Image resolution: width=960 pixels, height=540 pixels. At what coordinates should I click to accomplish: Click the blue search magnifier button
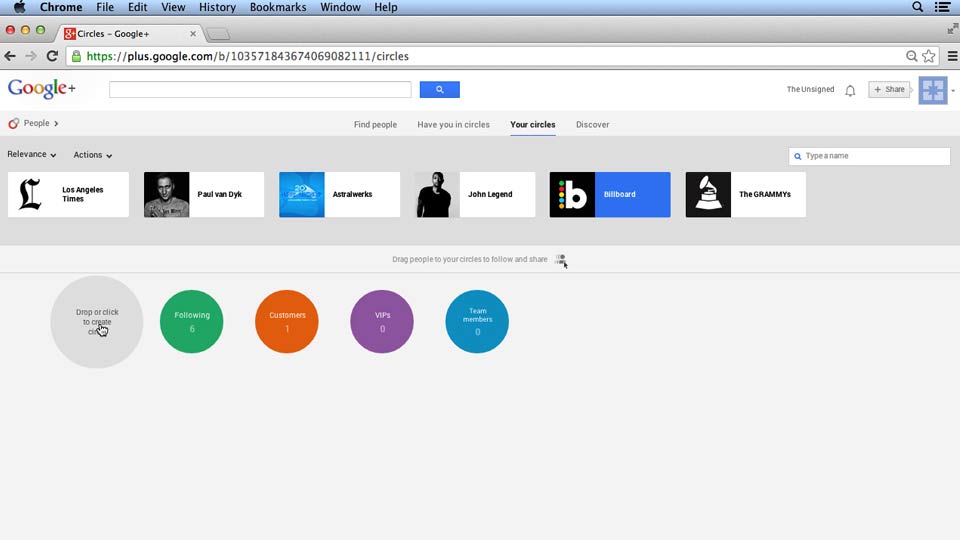(440, 89)
